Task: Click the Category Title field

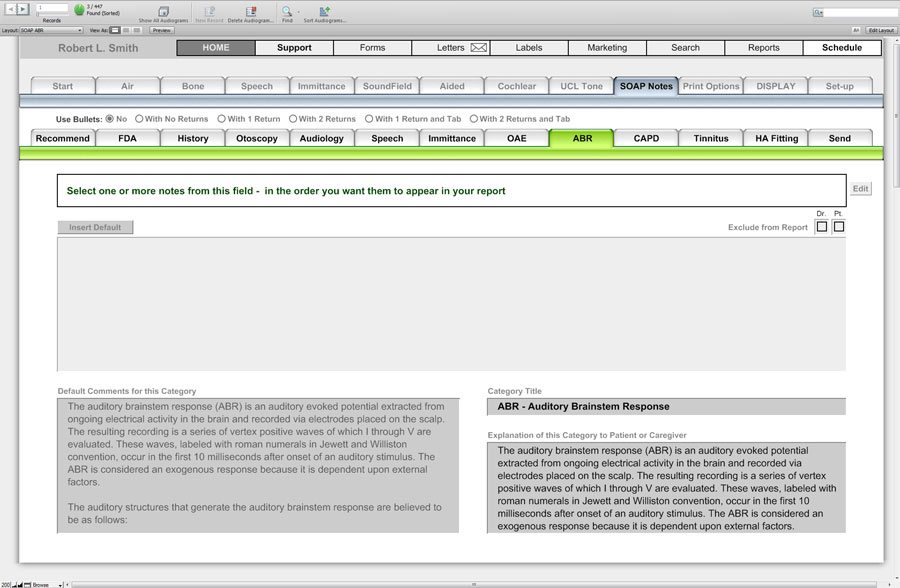Action: (666, 407)
